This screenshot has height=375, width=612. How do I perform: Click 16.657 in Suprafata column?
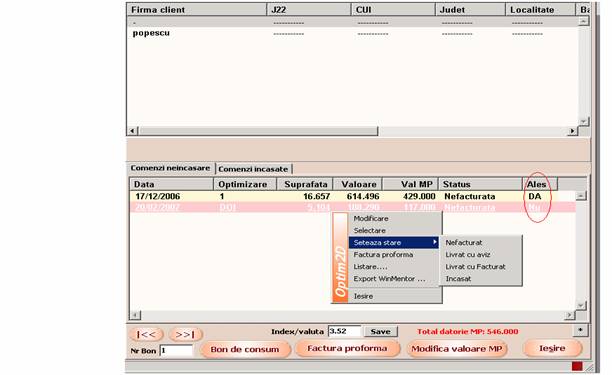(317, 196)
